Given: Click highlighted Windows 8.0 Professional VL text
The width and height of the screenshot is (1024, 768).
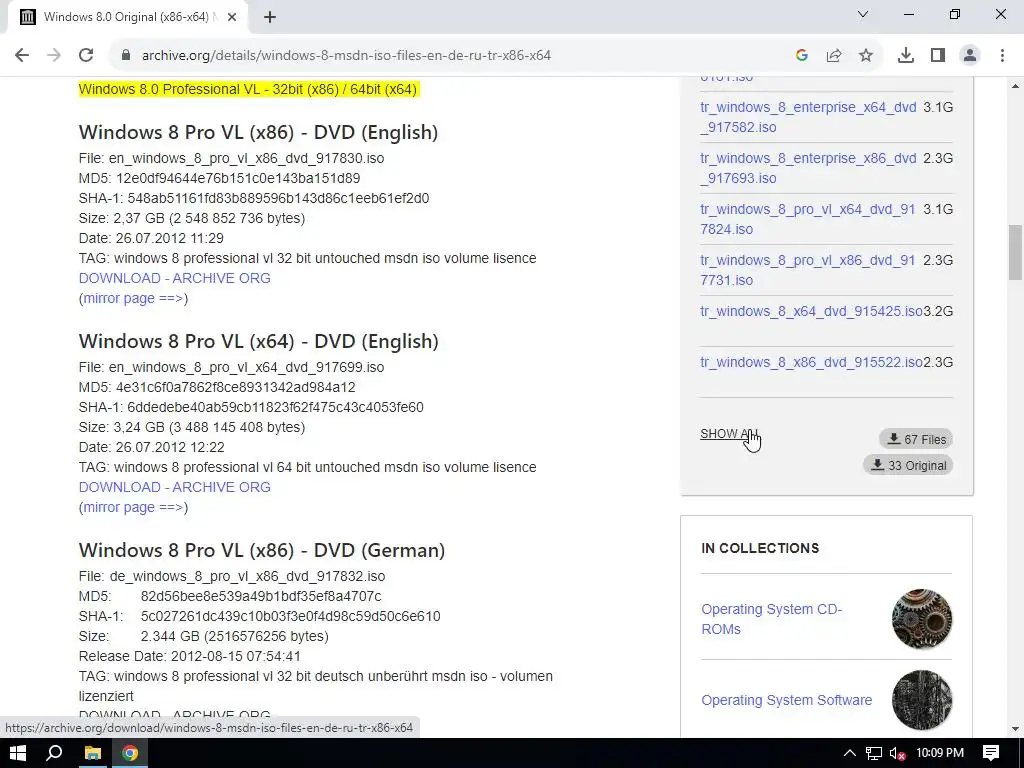Looking at the screenshot, I should click(x=248, y=89).
